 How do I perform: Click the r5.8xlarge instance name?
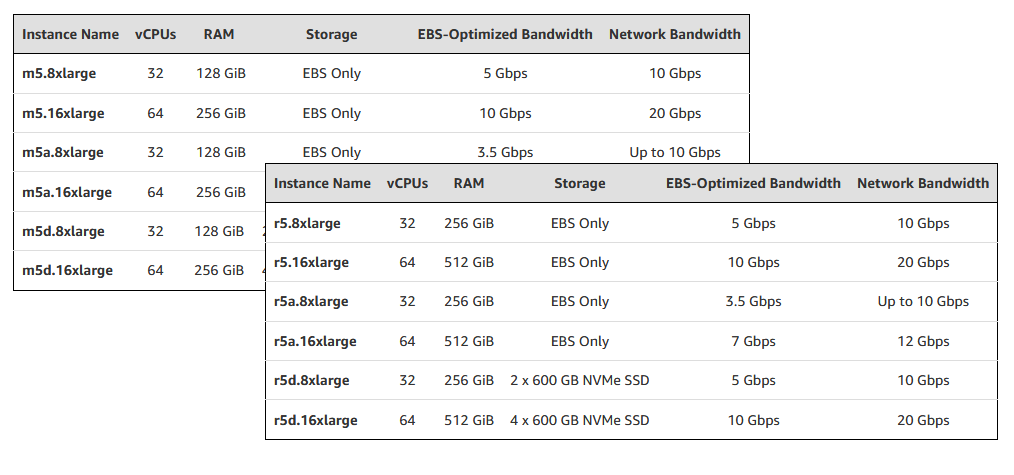coord(307,223)
